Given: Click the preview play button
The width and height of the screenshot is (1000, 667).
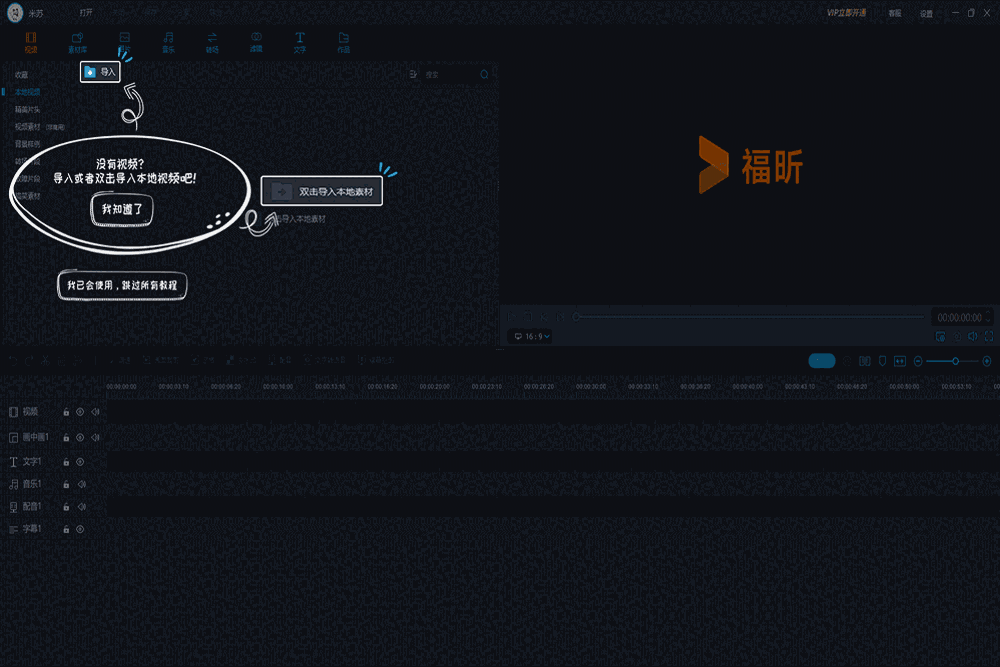Looking at the screenshot, I should (x=511, y=316).
